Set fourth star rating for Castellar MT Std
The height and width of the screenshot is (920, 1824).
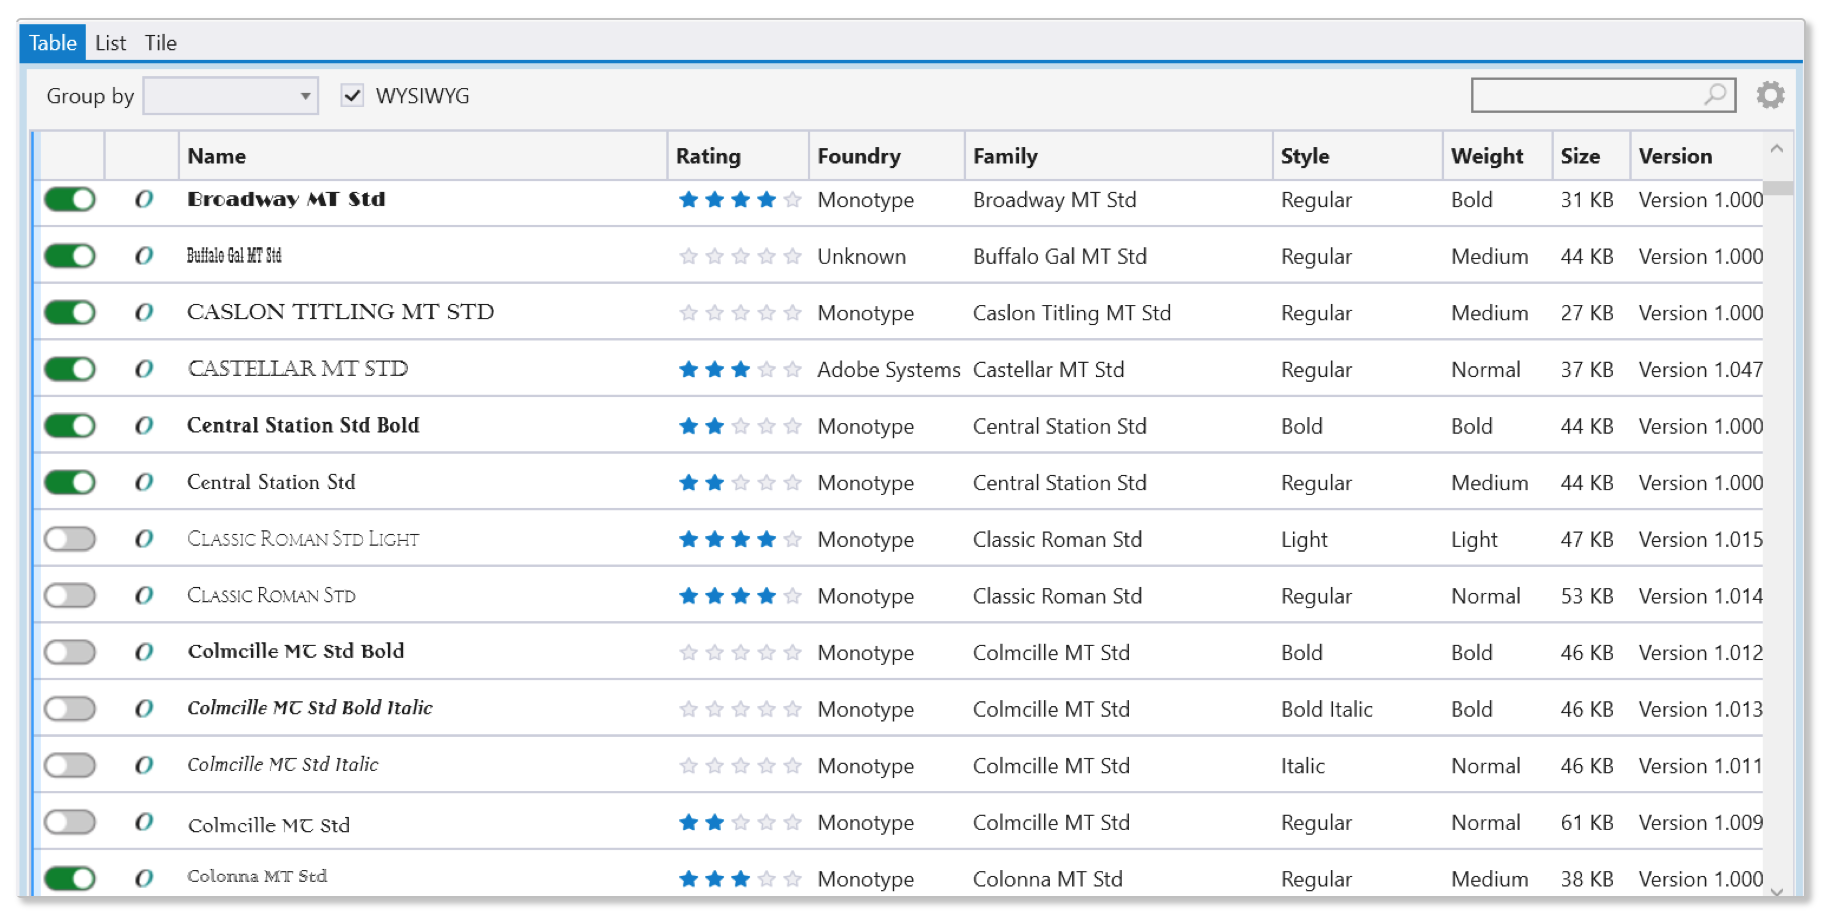(x=767, y=369)
